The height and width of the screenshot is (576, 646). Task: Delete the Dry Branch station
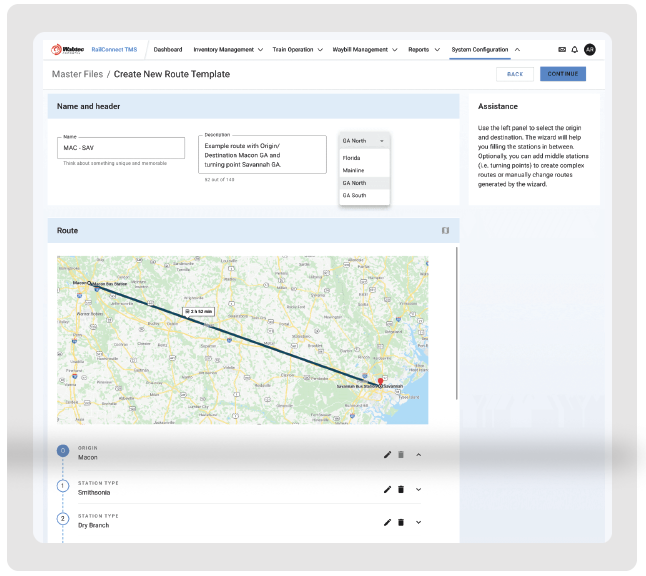(x=401, y=522)
